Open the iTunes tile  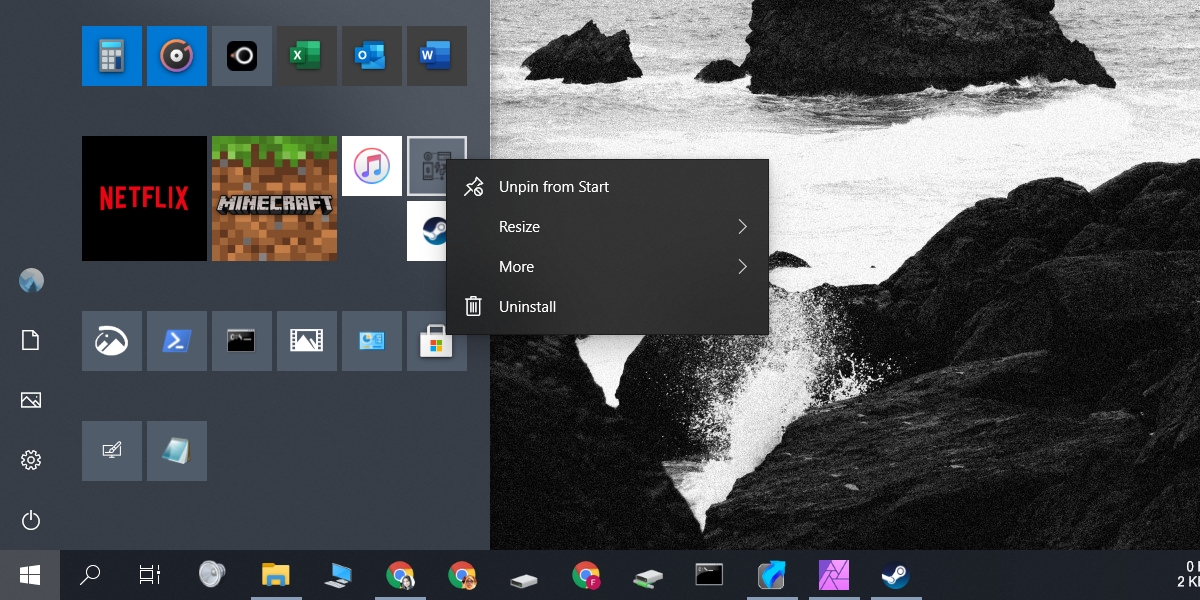coord(372,166)
